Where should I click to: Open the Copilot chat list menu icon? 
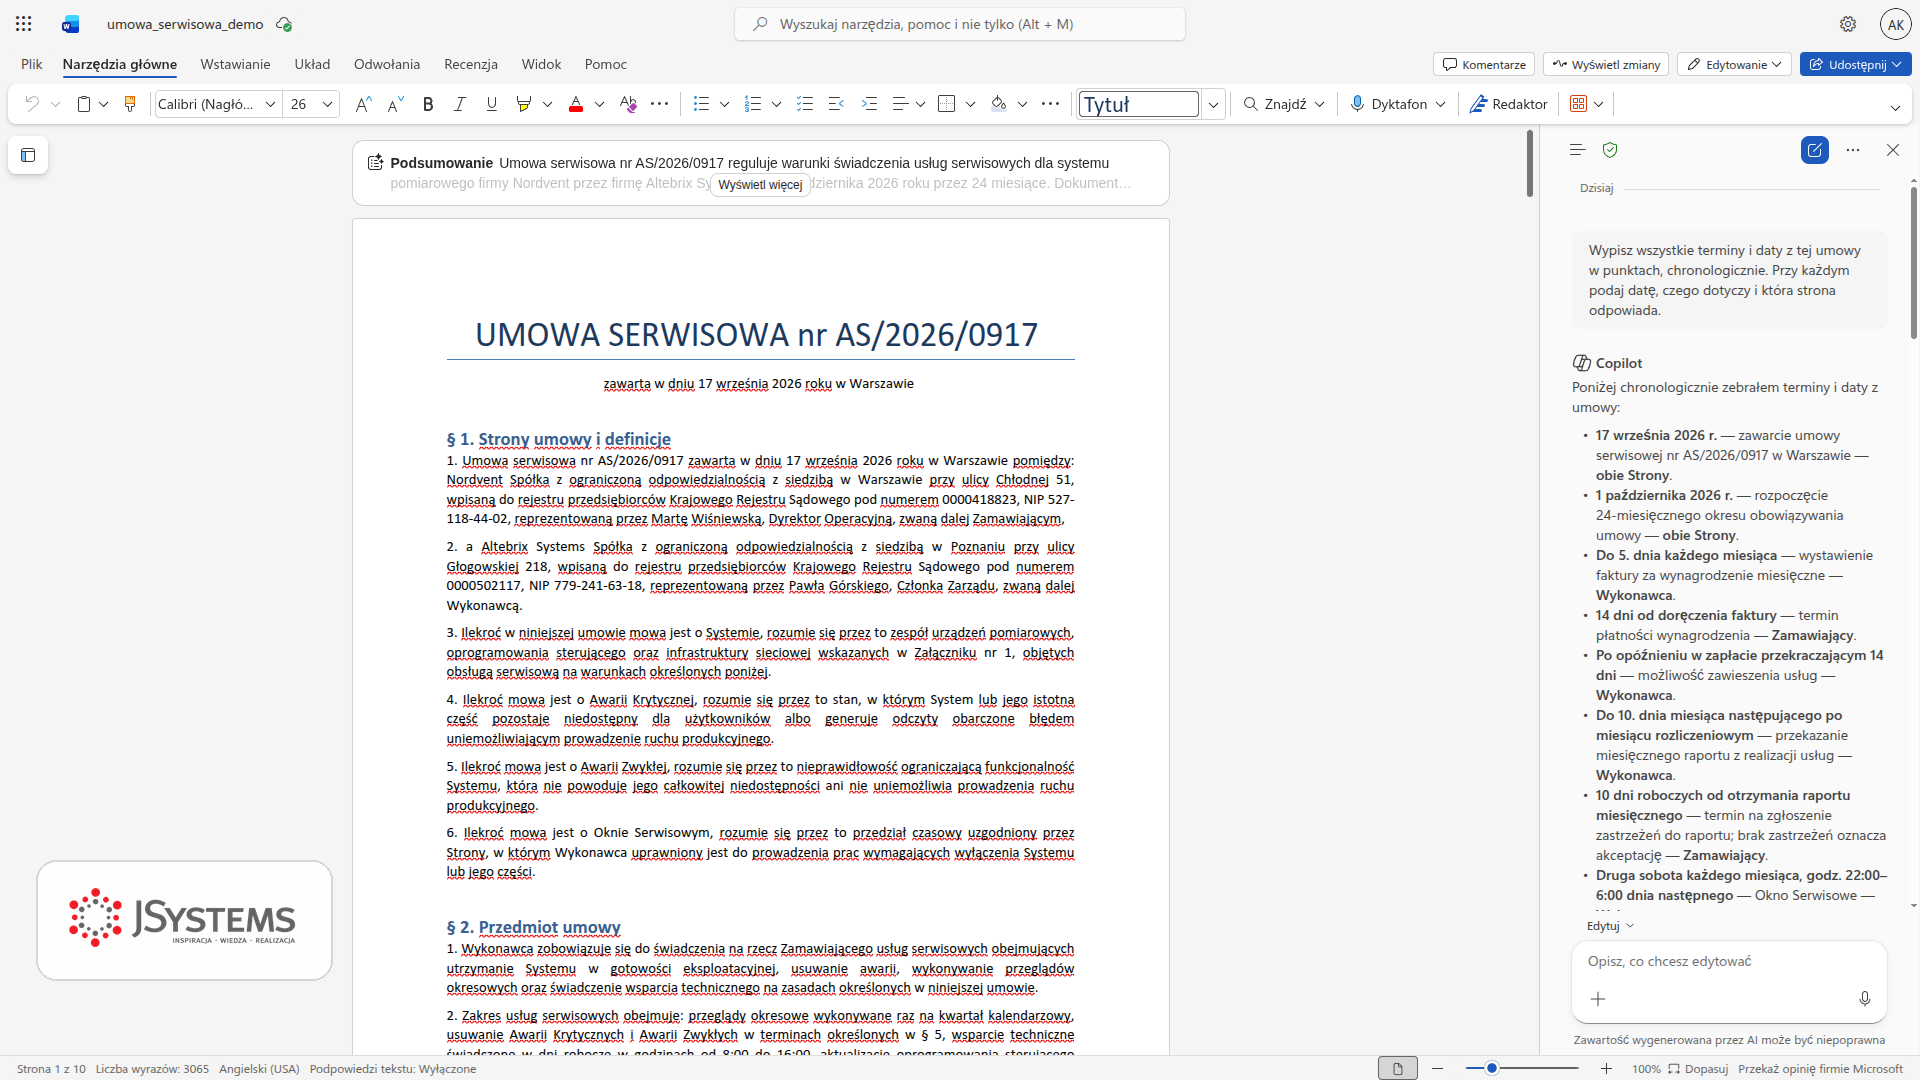pyautogui.click(x=1578, y=150)
